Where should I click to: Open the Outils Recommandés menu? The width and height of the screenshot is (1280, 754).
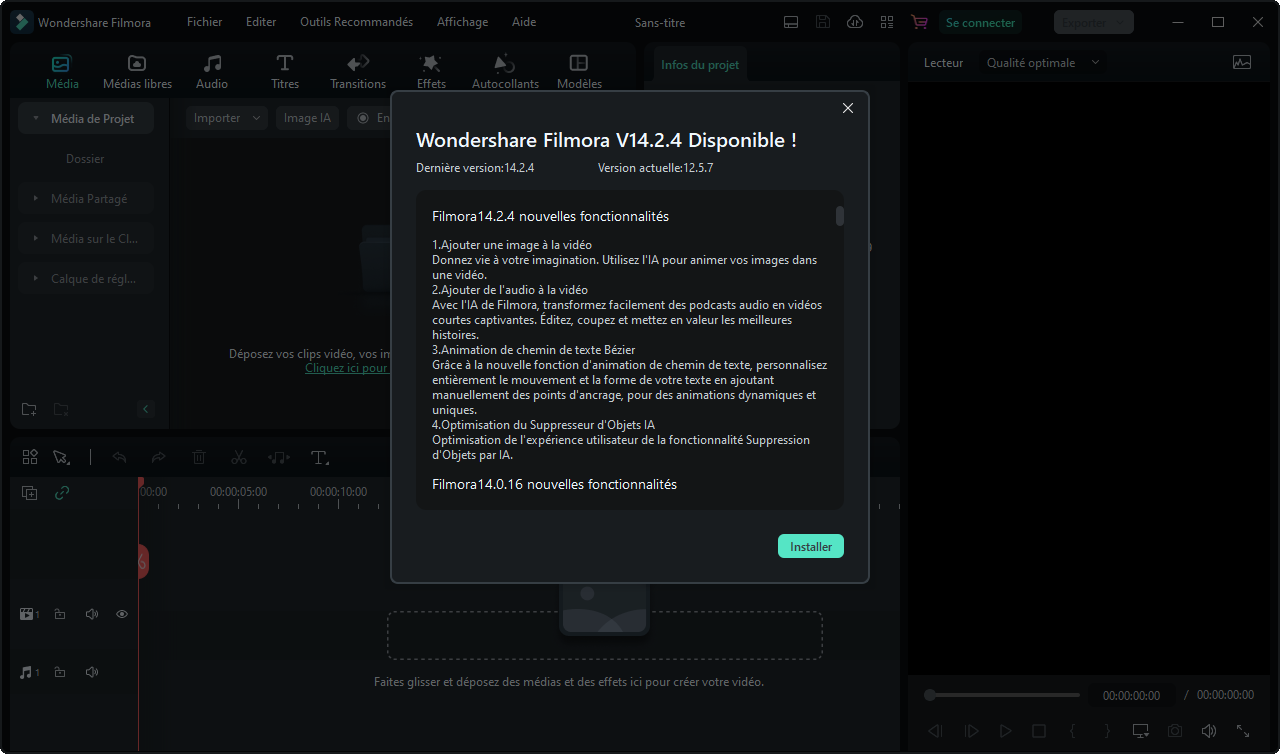[356, 22]
